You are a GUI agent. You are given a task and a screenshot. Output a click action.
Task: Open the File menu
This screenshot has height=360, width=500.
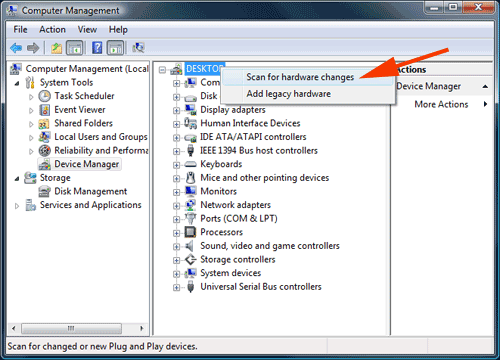tap(20, 30)
